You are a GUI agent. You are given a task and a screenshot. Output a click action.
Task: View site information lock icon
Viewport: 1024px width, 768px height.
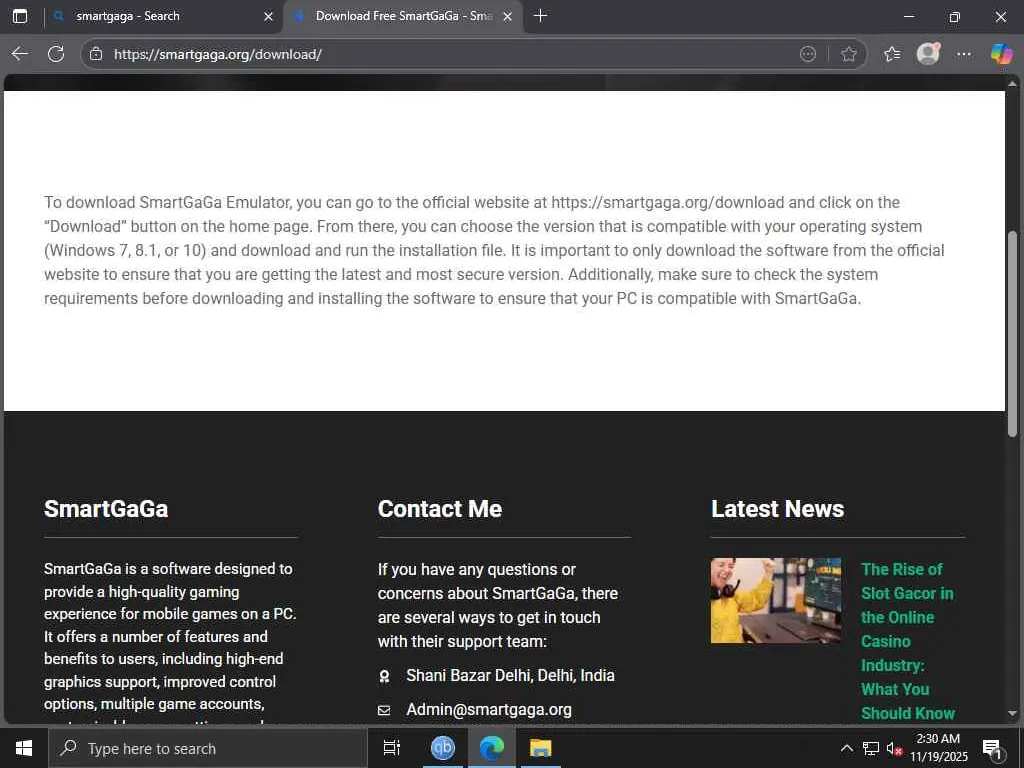[96, 54]
